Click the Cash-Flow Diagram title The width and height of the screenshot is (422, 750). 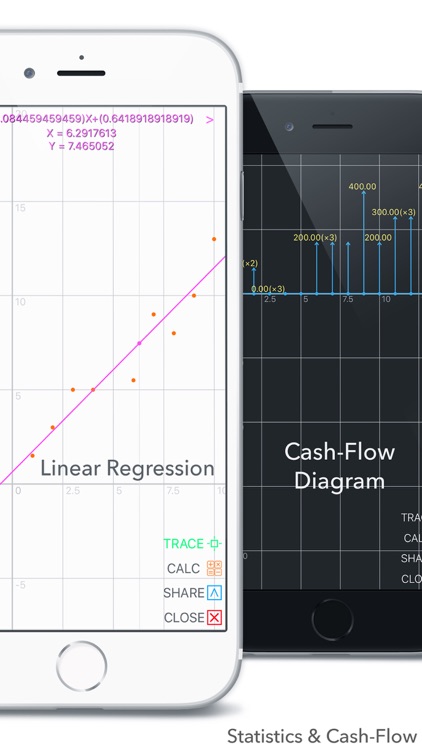[x=339, y=466]
